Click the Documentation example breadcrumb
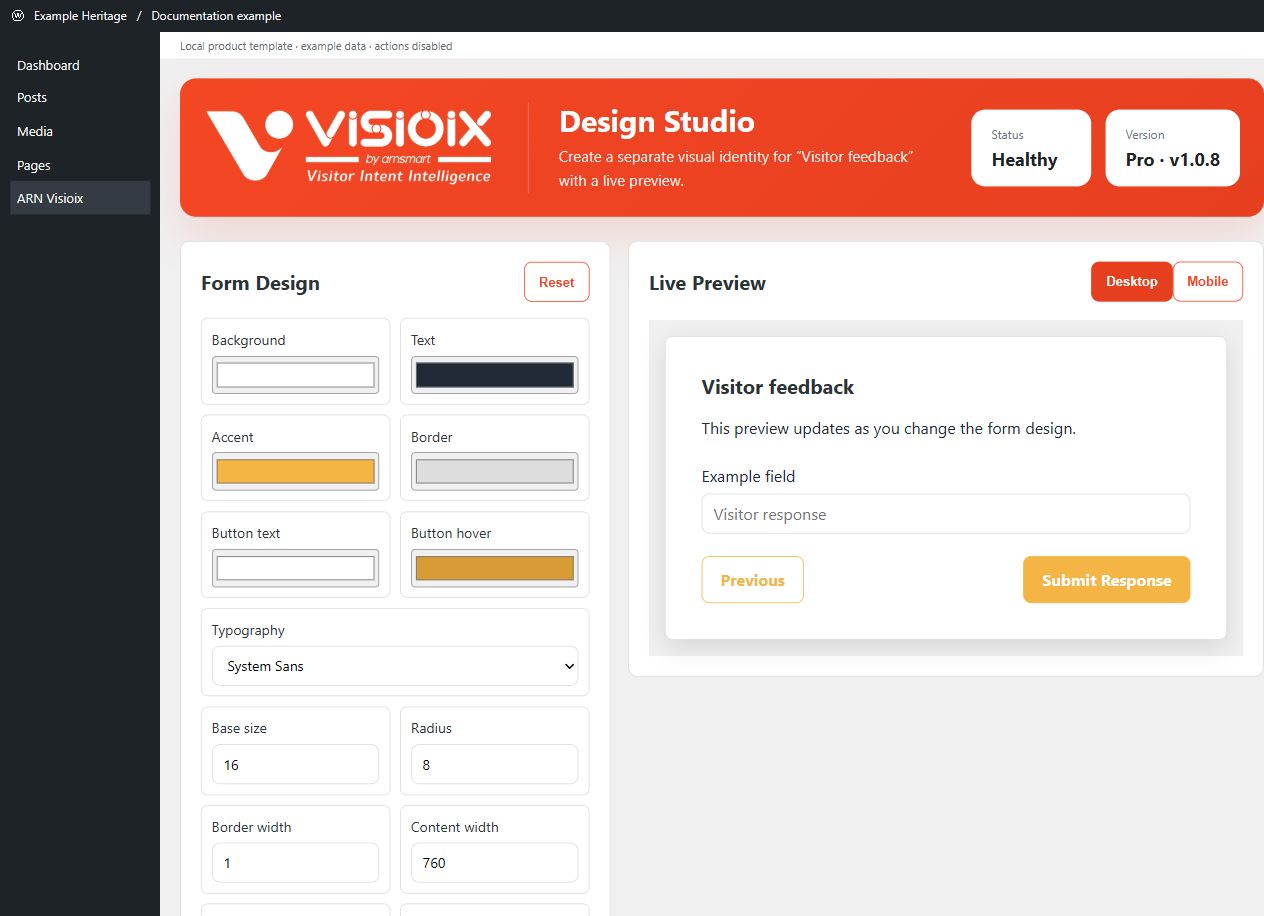The image size is (1264, 916). pos(216,16)
